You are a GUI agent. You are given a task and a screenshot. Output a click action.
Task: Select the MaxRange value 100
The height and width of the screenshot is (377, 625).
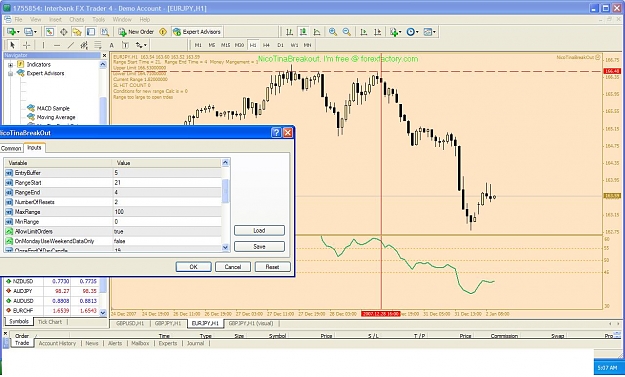click(x=119, y=212)
